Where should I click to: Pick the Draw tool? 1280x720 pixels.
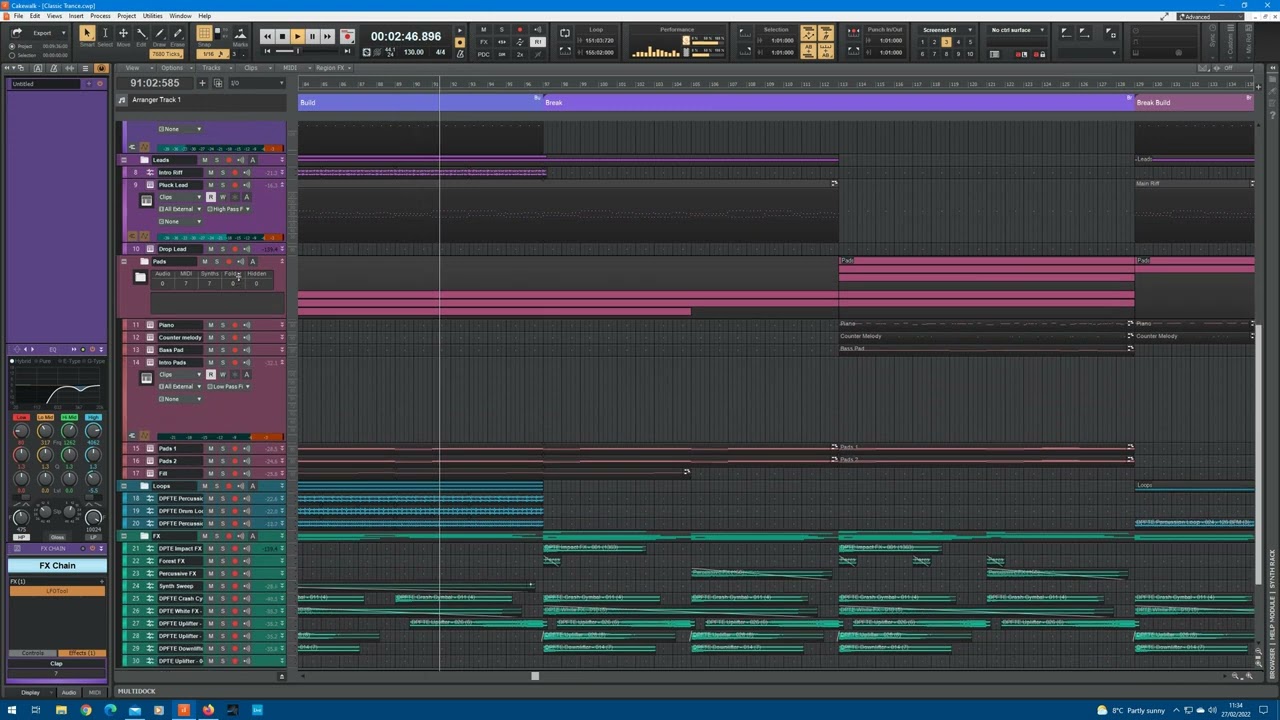point(160,33)
